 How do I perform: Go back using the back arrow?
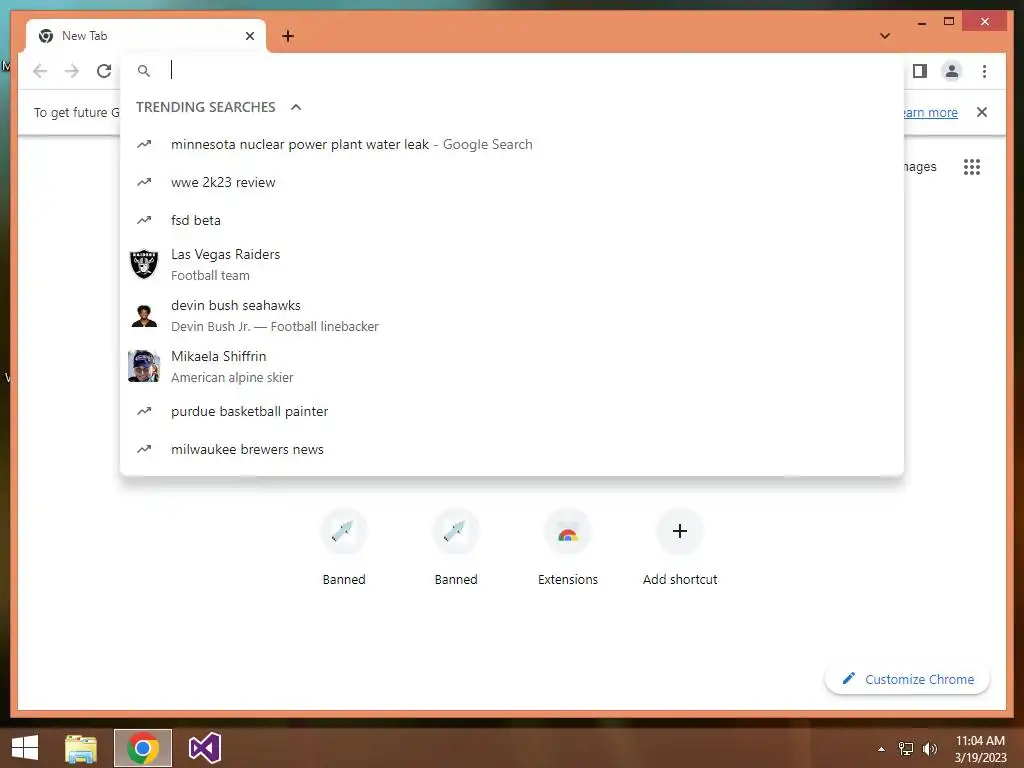click(40, 71)
